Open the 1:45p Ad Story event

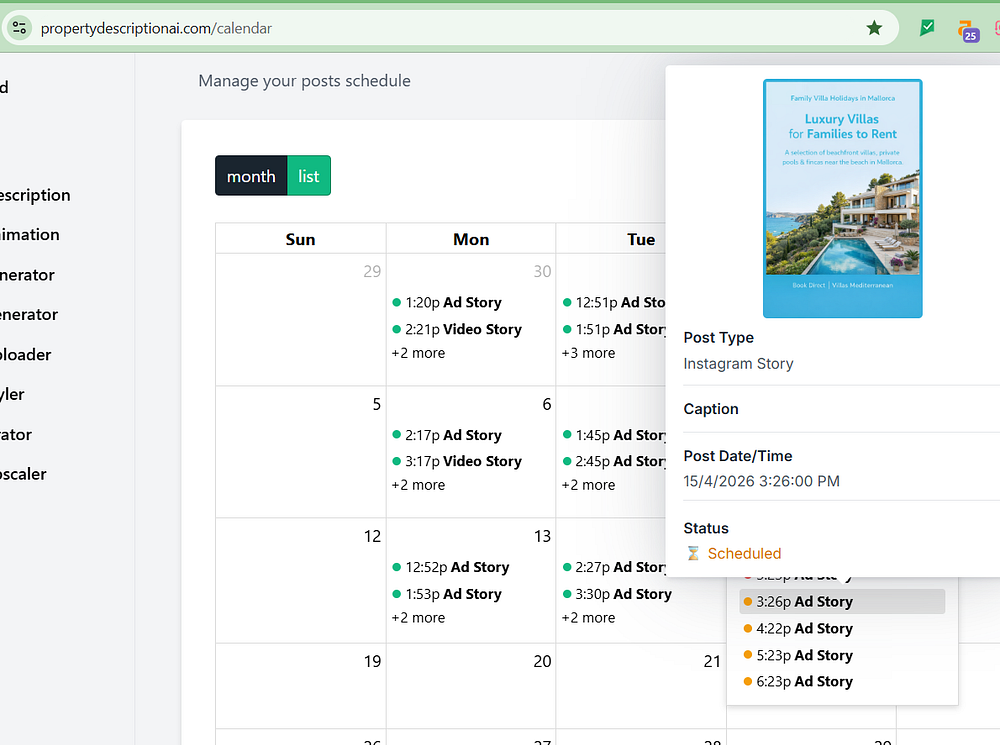[x=615, y=435]
